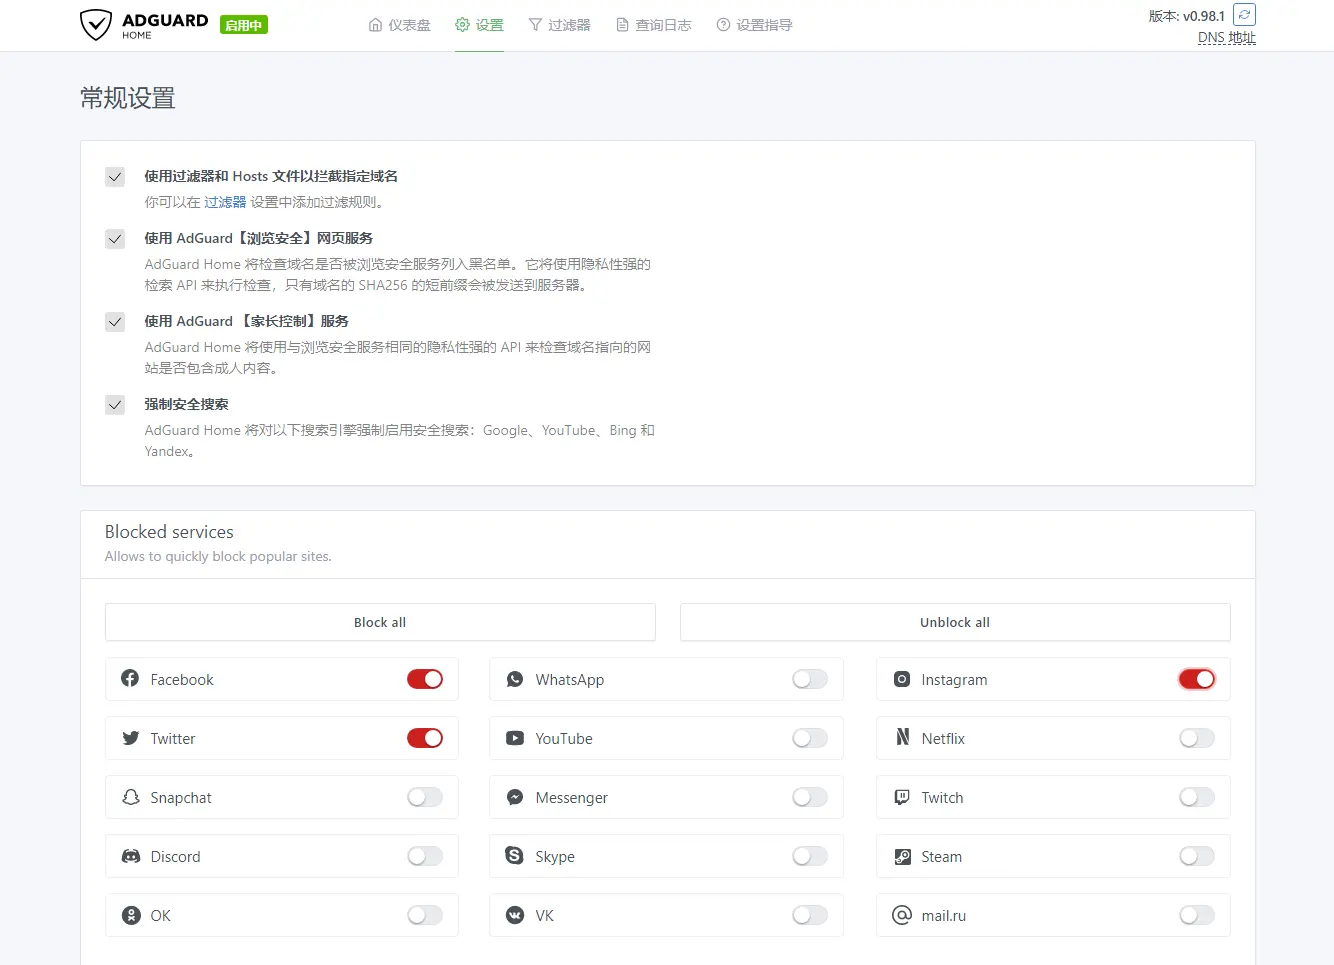Click the refresh update check icon
The width and height of the screenshot is (1334, 965).
[1244, 14]
